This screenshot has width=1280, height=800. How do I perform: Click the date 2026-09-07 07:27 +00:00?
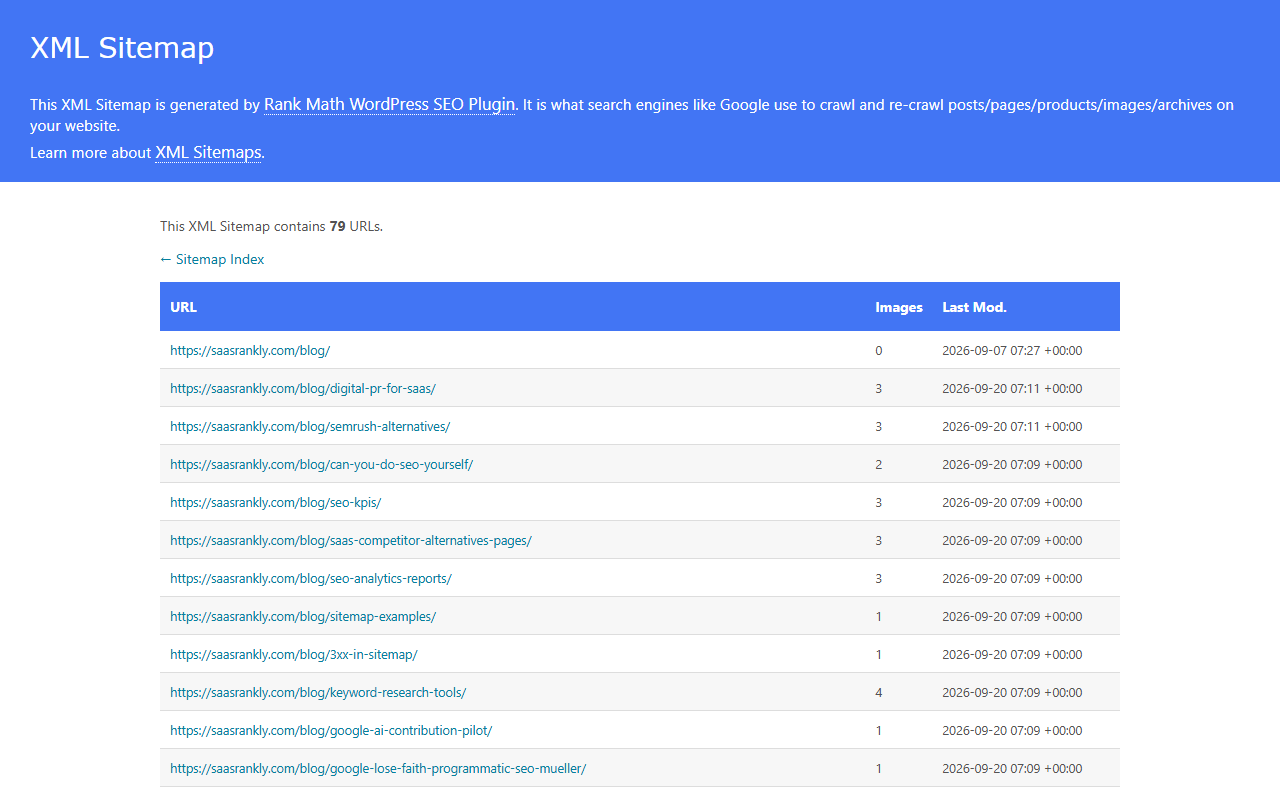(x=1012, y=350)
